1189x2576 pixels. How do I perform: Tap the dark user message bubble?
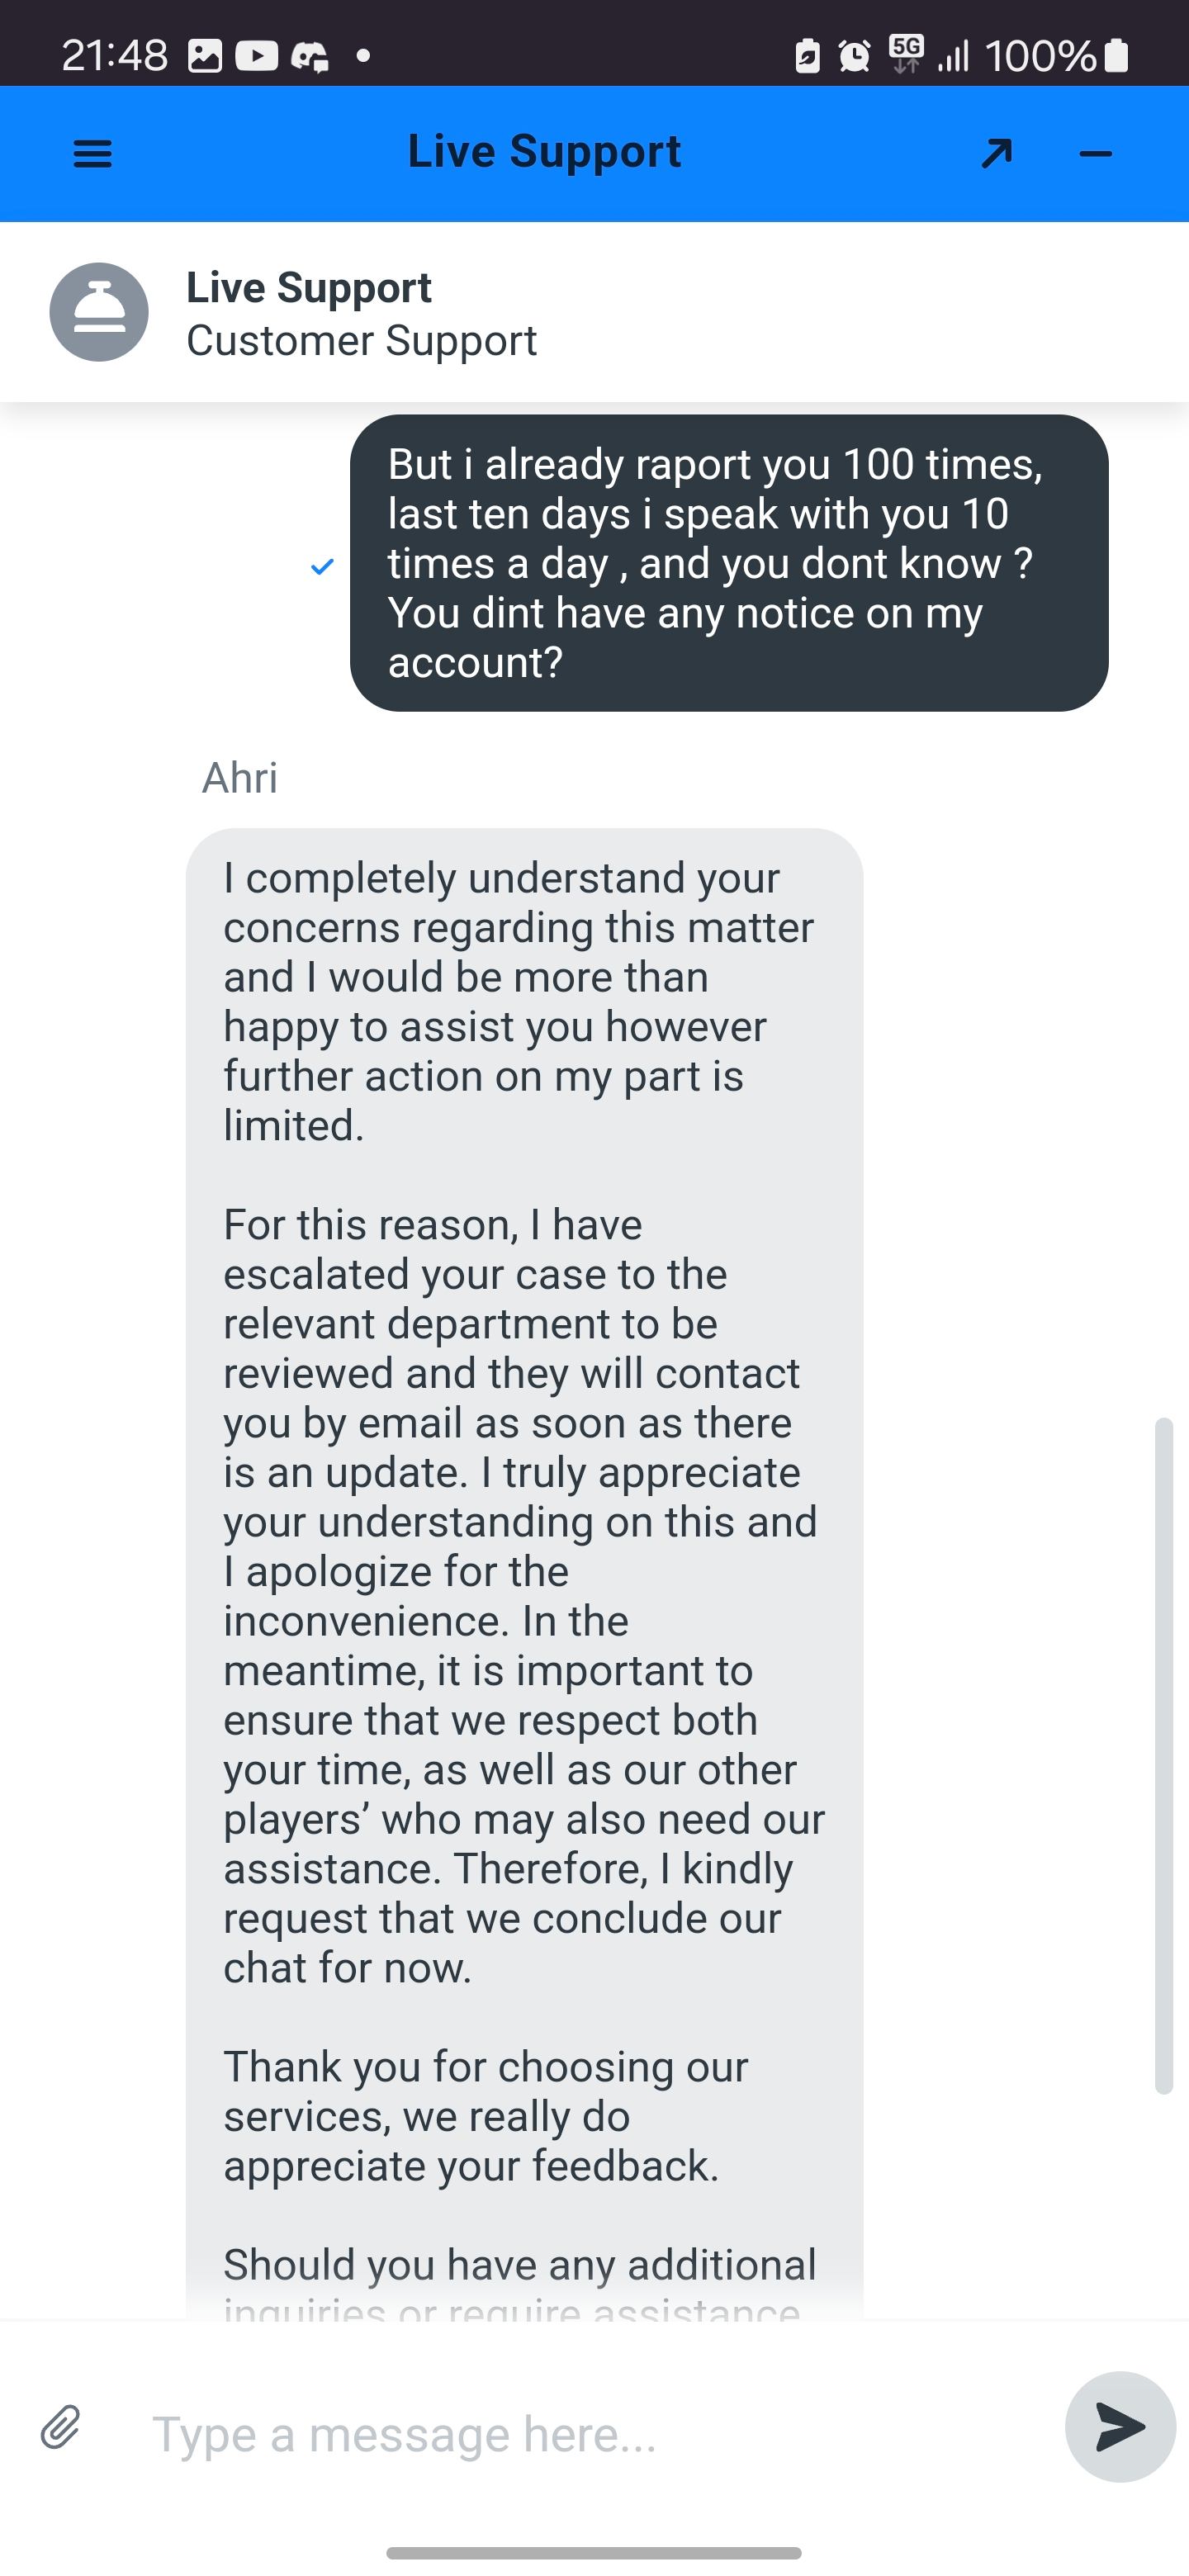point(728,563)
